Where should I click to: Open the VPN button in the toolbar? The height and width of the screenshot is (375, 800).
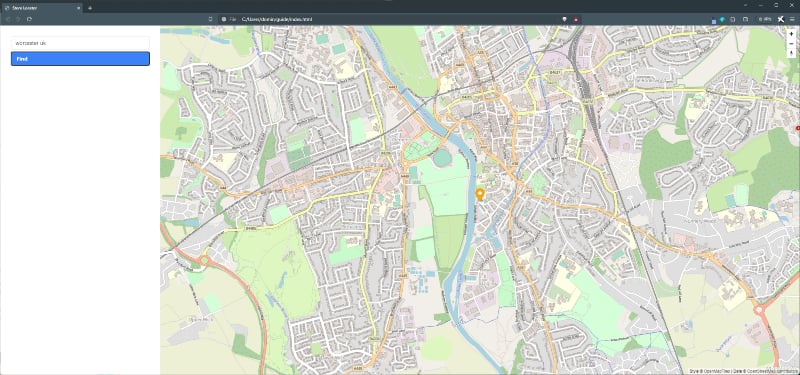764,19
